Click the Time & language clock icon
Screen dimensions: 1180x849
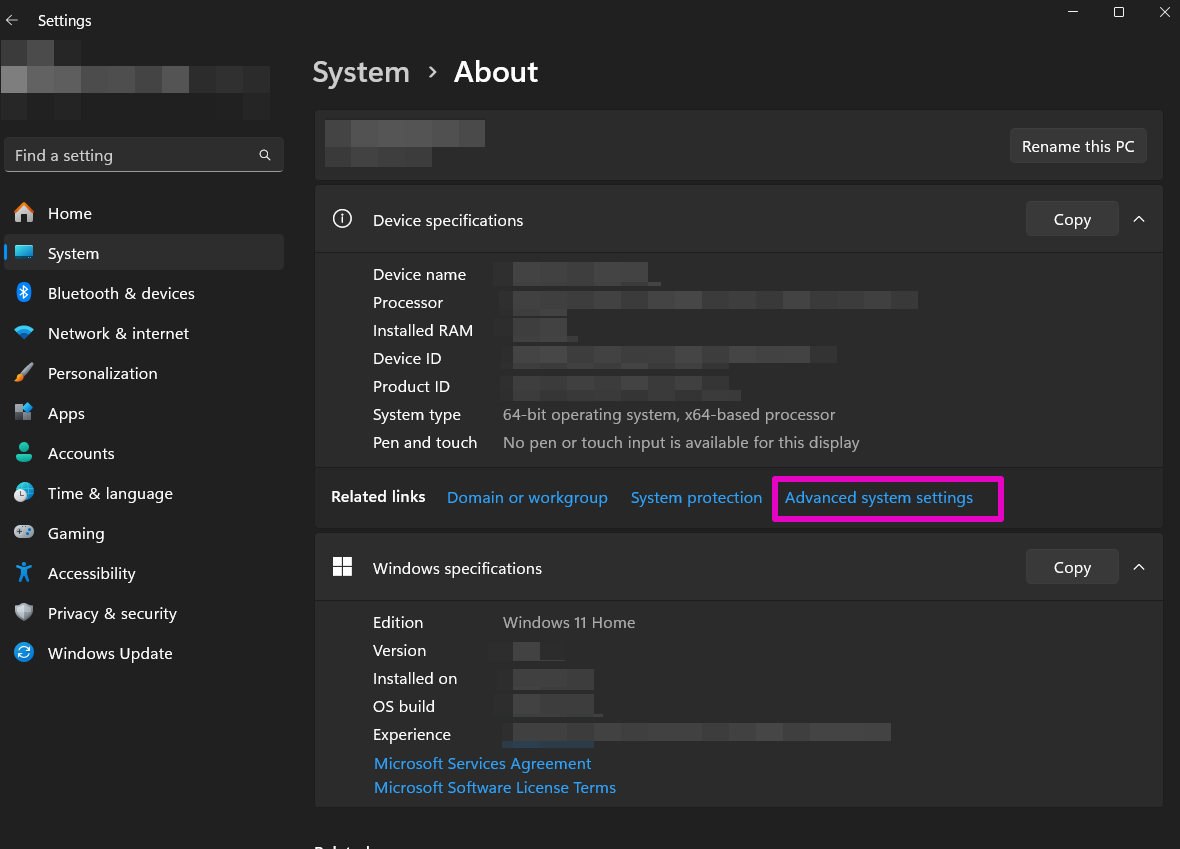pos(24,493)
